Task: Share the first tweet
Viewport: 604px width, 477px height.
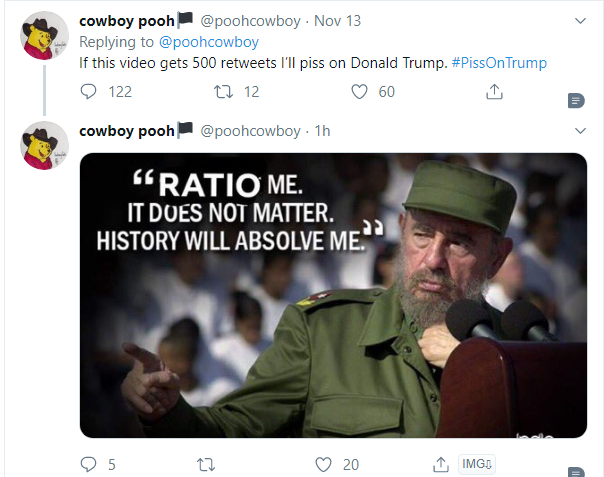Action: (x=493, y=92)
